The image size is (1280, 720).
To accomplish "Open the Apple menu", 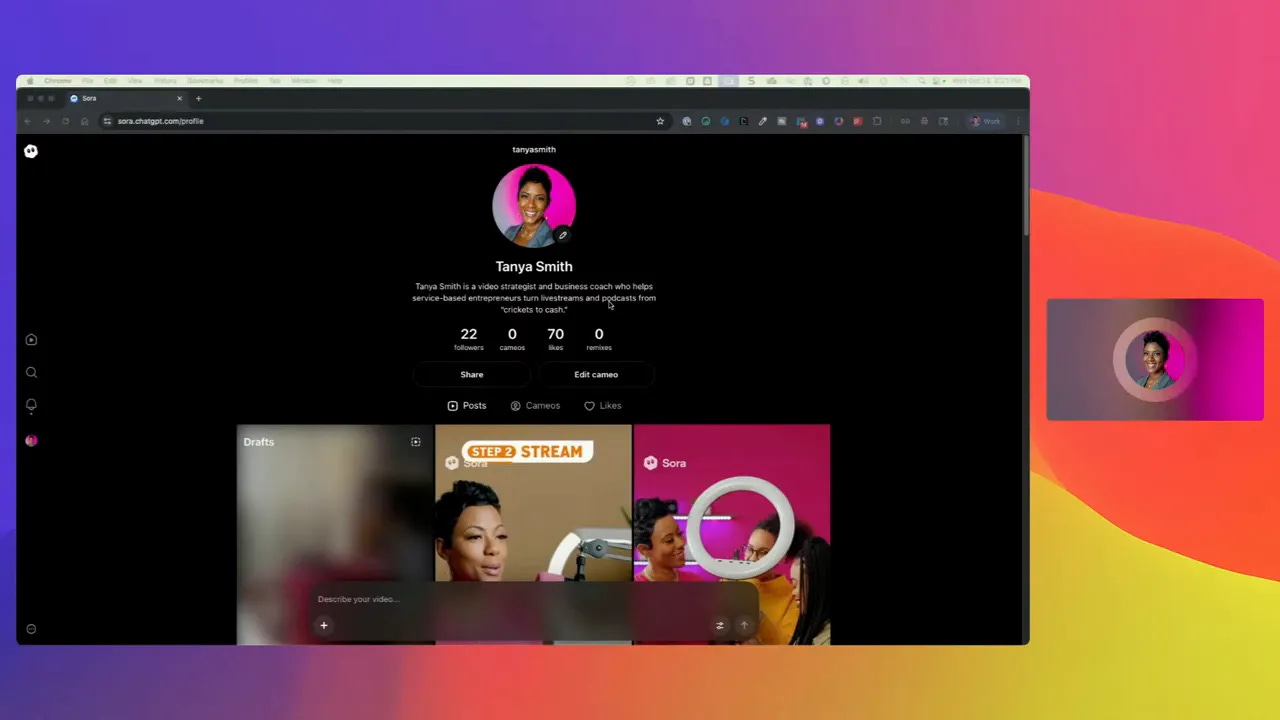I will pos(30,81).
